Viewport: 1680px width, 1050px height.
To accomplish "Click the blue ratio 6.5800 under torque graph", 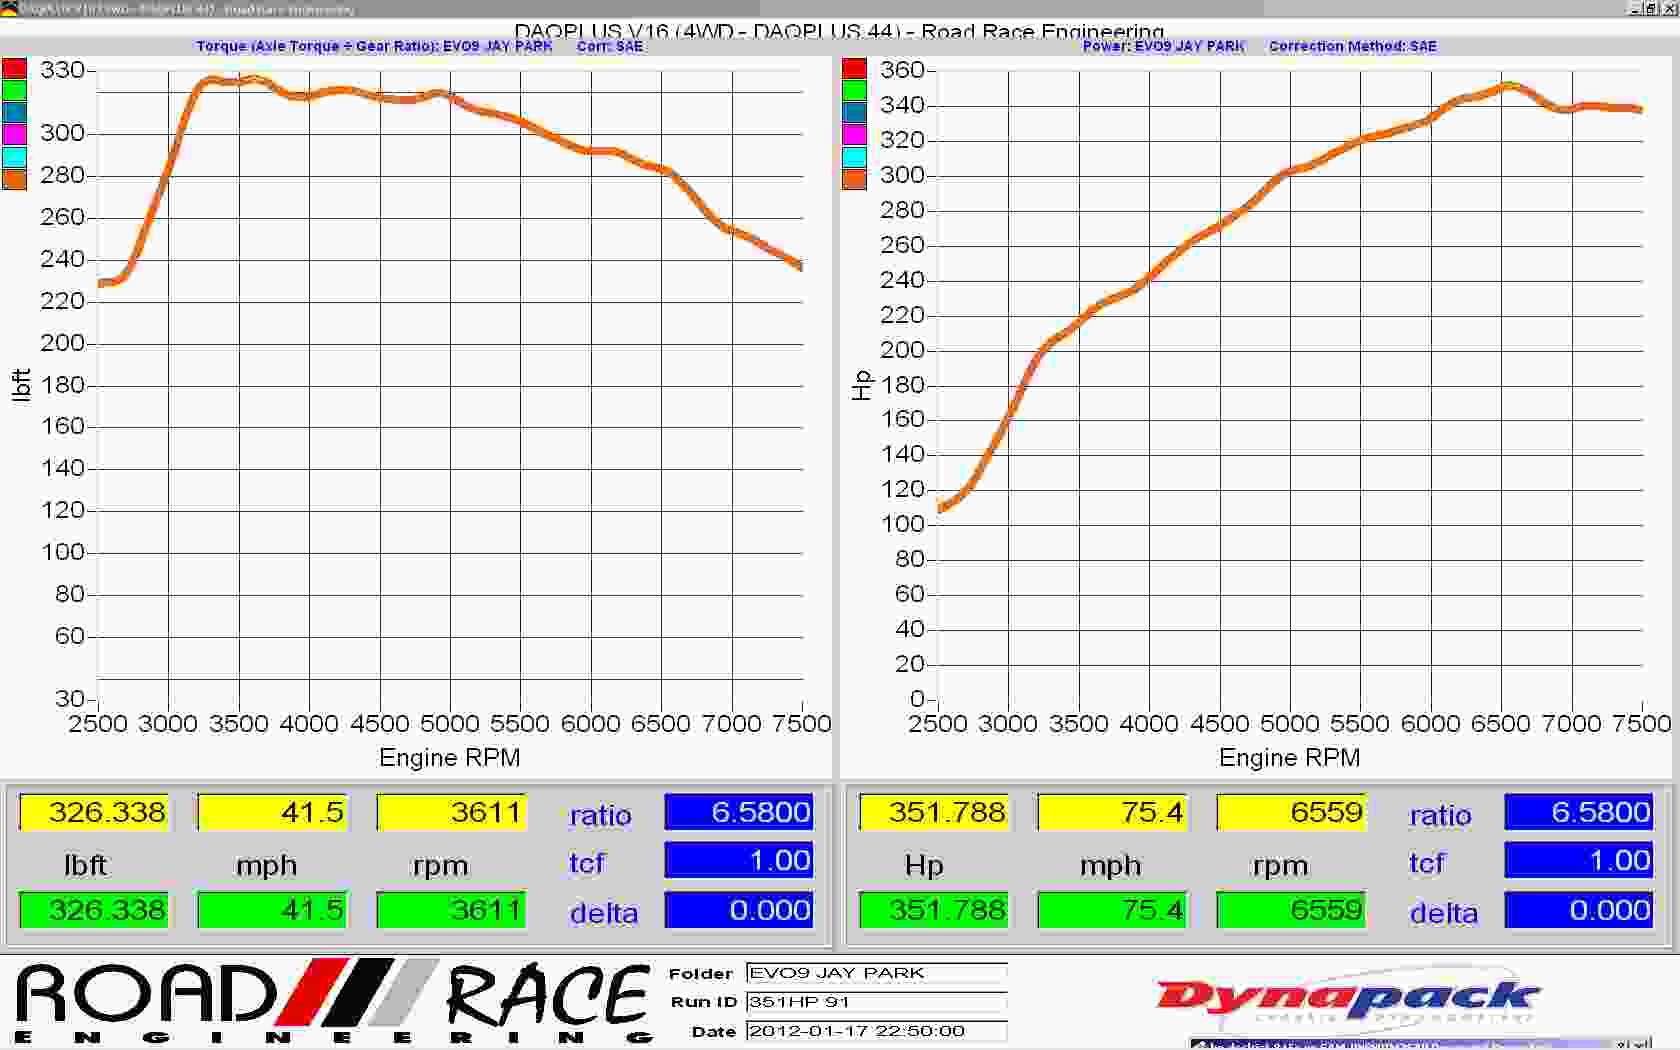I will tap(739, 812).
